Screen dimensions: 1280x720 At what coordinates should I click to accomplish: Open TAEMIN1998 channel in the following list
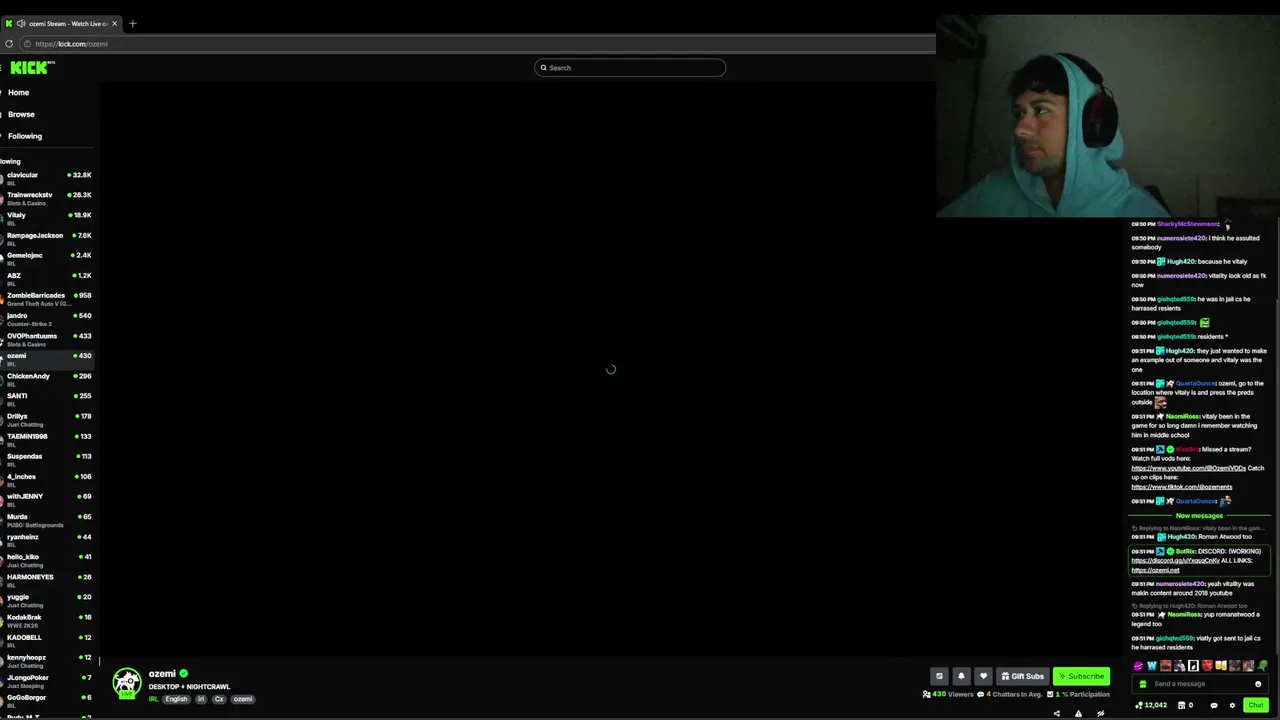click(48, 439)
